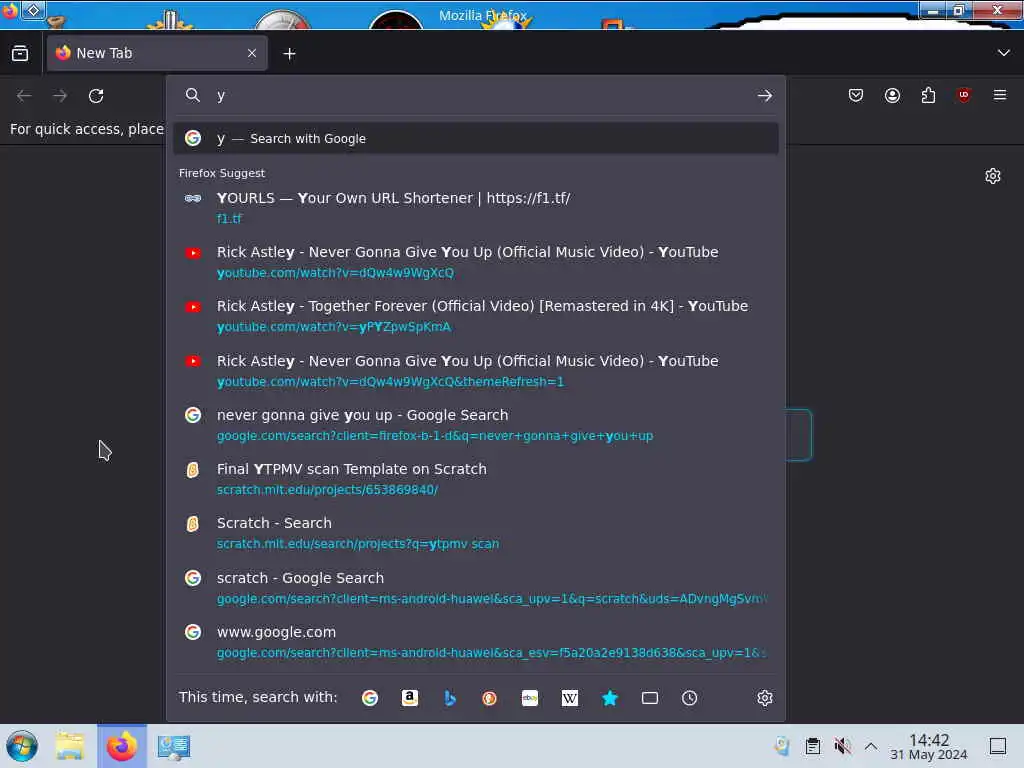
Task: Search this time with Amazon icon
Action: (x=409, y=698)
